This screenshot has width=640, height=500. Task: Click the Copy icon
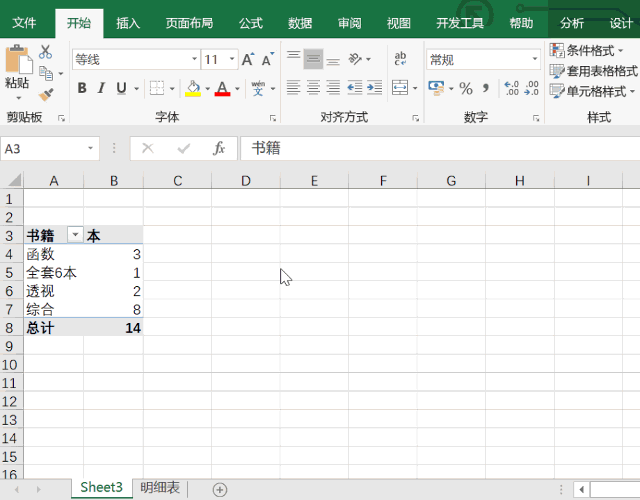[x=46, y=73]
